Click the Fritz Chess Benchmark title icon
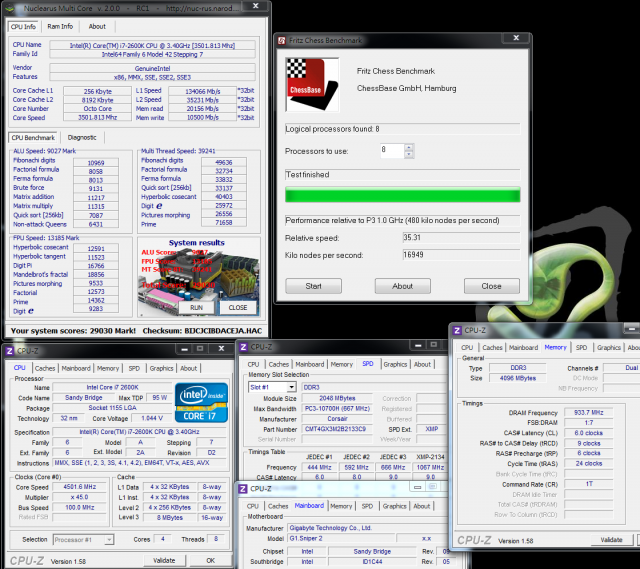The image size is (640, 569). [x=282, y=40]
